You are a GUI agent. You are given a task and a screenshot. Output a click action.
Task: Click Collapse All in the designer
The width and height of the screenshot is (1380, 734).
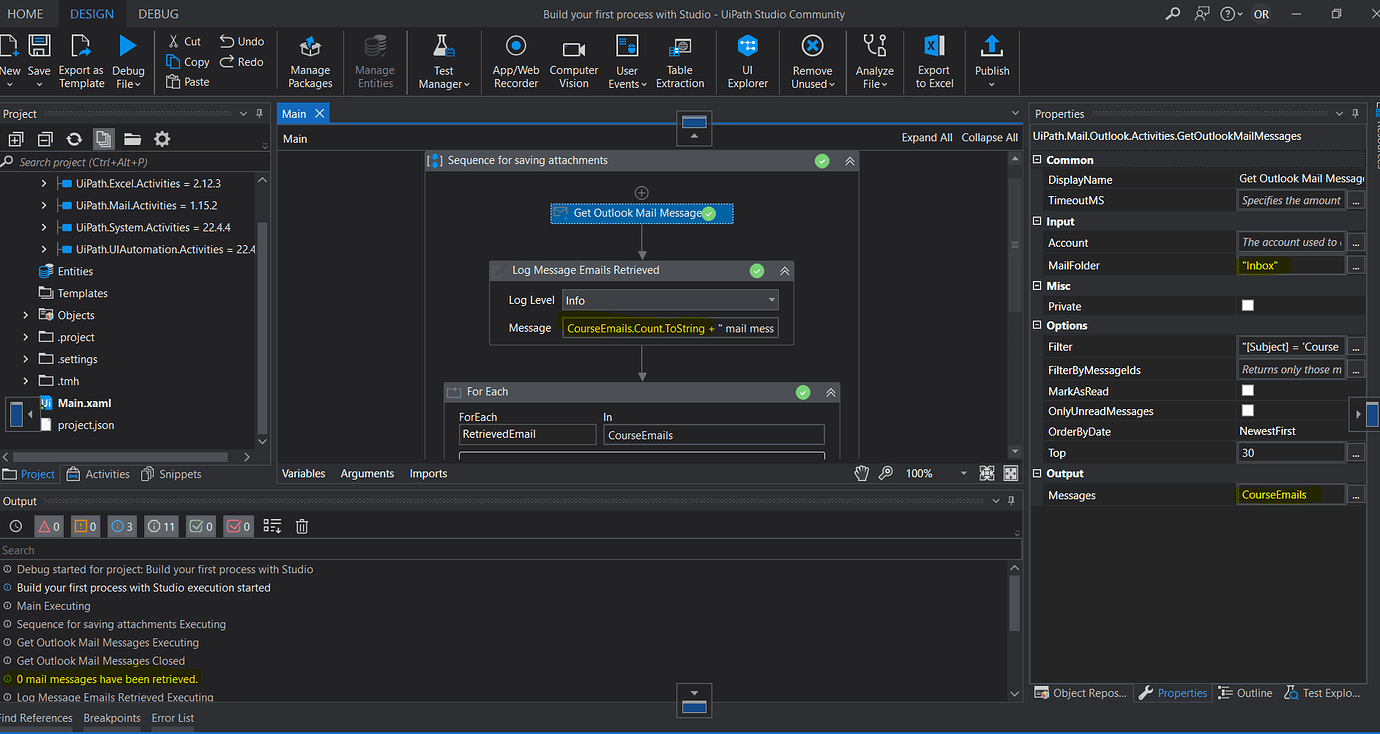pyautogui.click(x=989, y=138)
